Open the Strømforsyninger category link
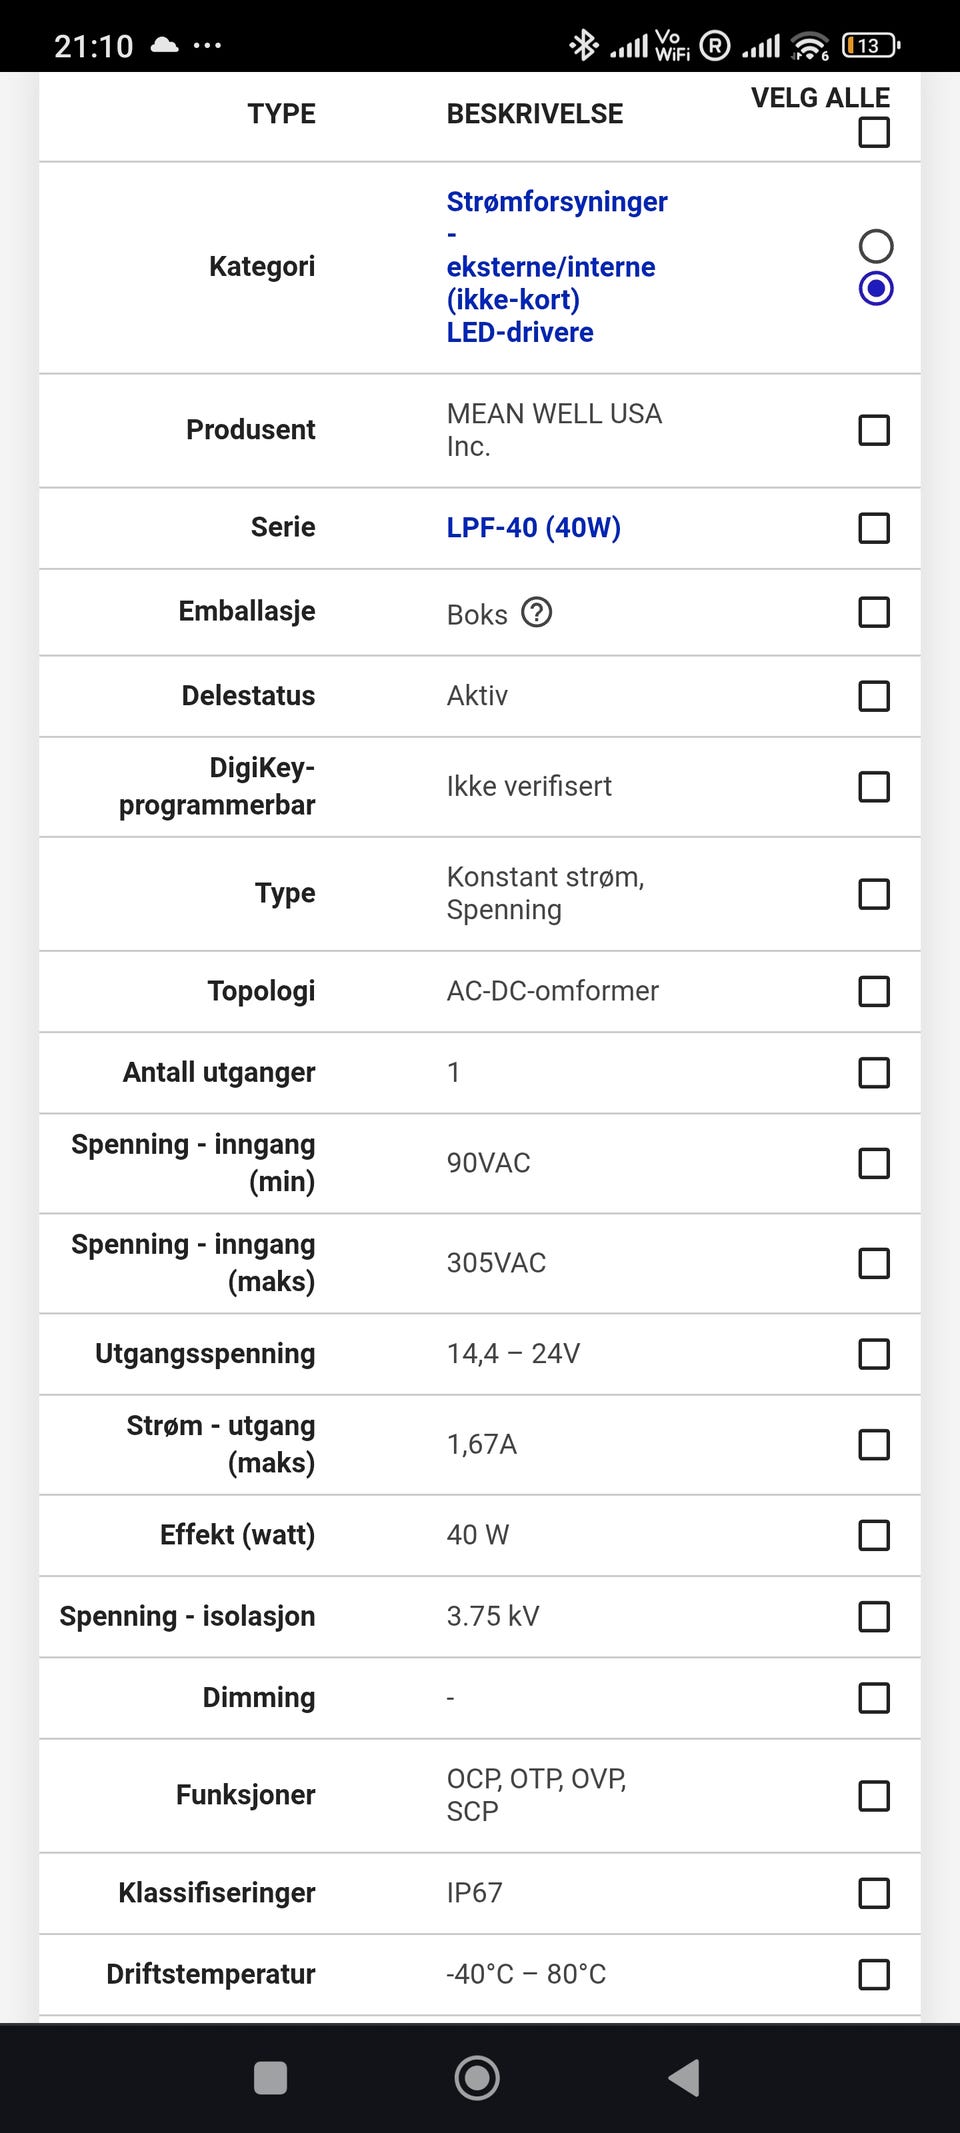The height and width of the screenshot is (2133, 960). (x=556, y=202)
